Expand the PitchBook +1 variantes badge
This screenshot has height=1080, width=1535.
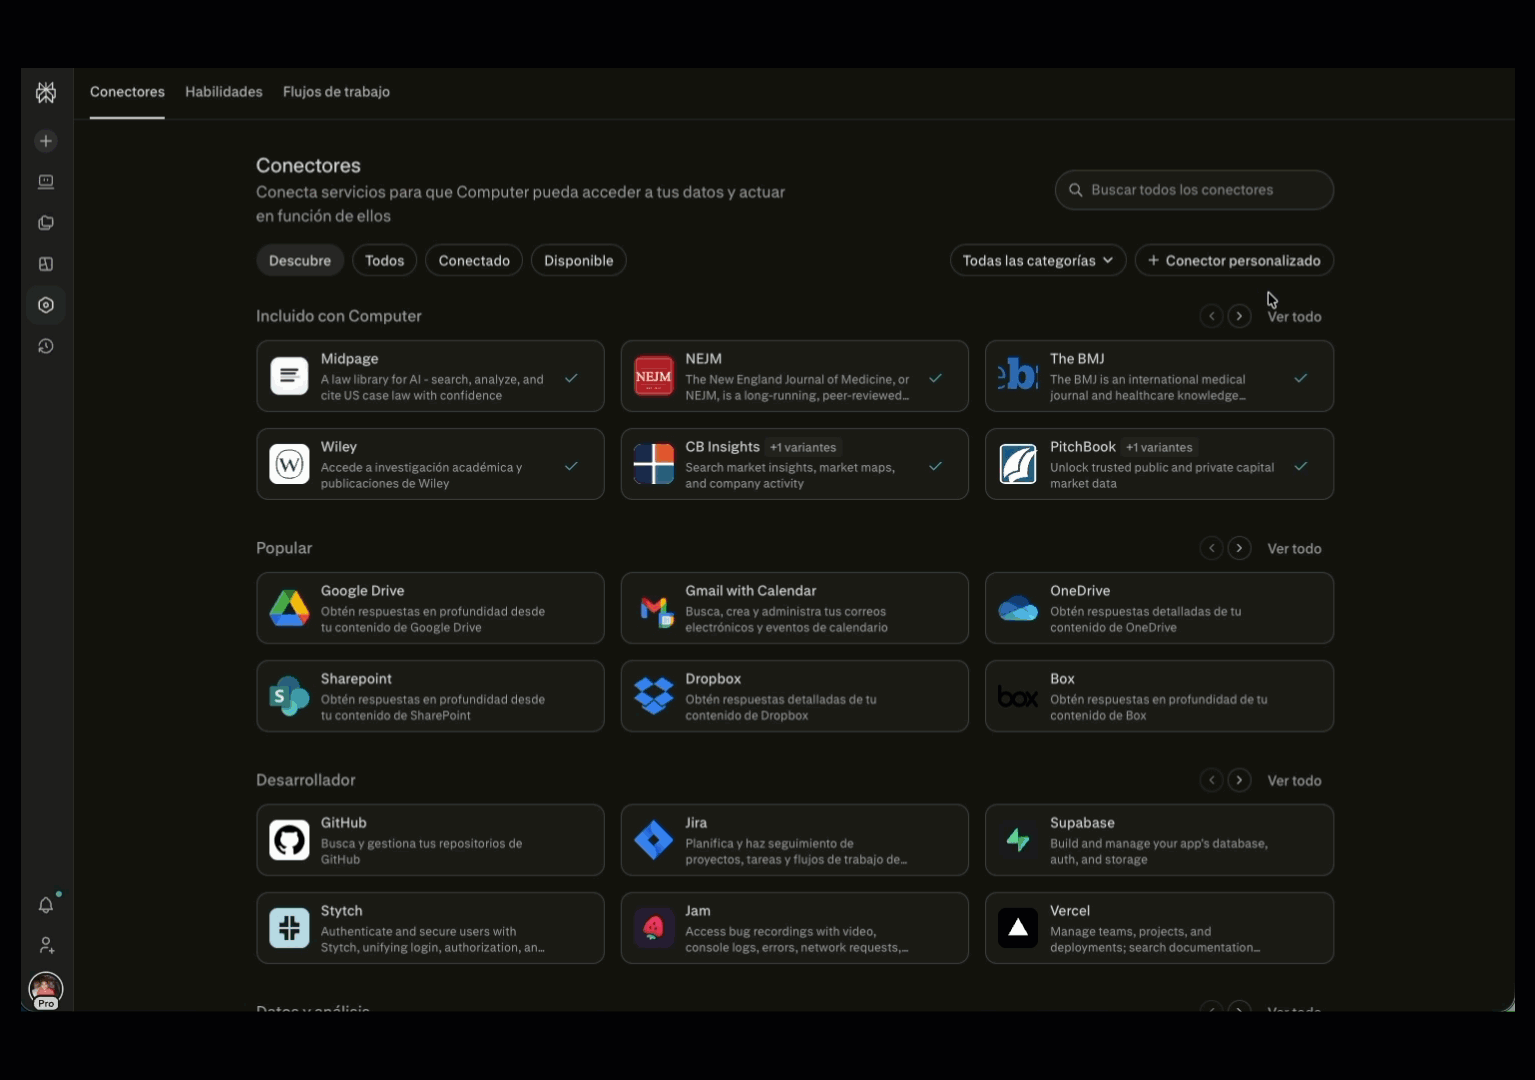1159,447
